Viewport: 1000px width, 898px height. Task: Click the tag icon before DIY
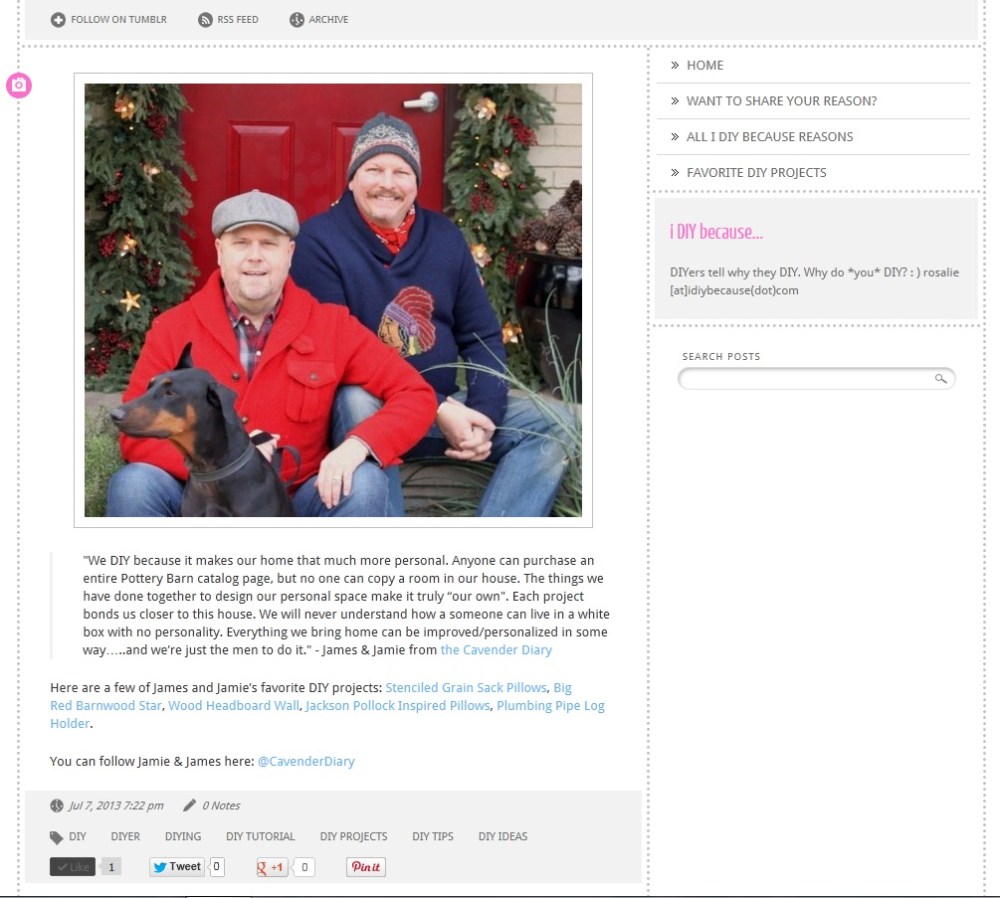tap(57, 837)
